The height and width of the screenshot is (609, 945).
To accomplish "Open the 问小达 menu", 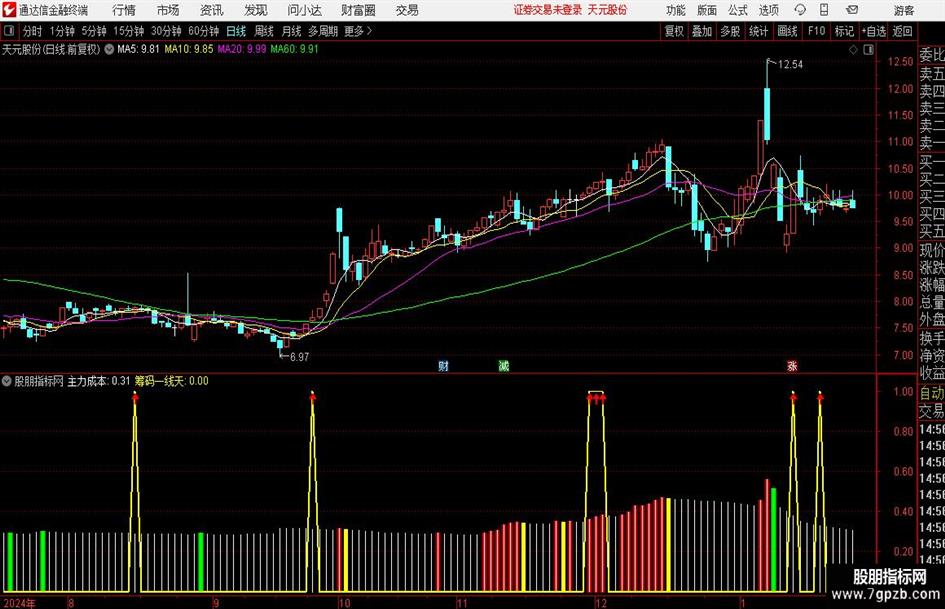I will (x=304, y=10).
